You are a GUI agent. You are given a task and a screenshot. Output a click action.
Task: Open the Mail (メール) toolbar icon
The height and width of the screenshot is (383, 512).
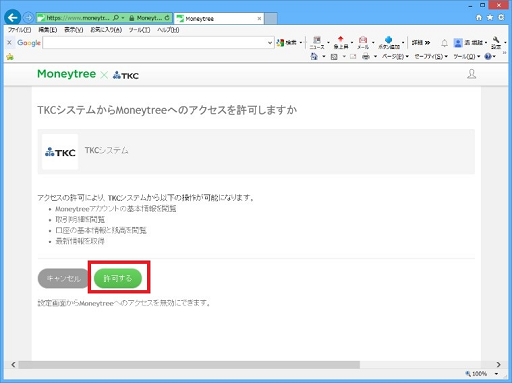click(363, 43)
